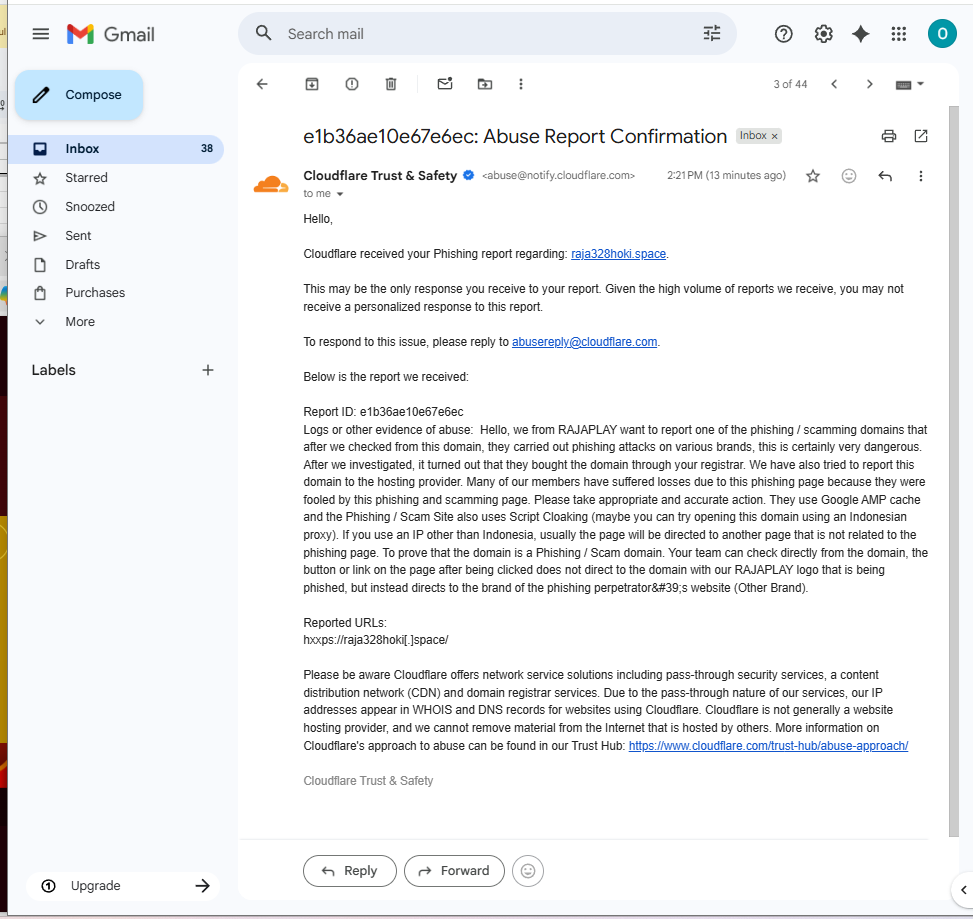Click the abusereply@cloudflare.com email link
Viewport: 973px width, 919px height.
tap(584, 342)
